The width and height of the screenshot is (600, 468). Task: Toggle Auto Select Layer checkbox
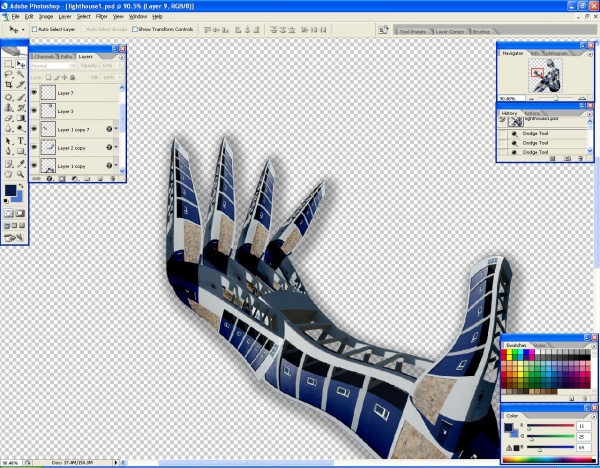[x=34, y=29]
